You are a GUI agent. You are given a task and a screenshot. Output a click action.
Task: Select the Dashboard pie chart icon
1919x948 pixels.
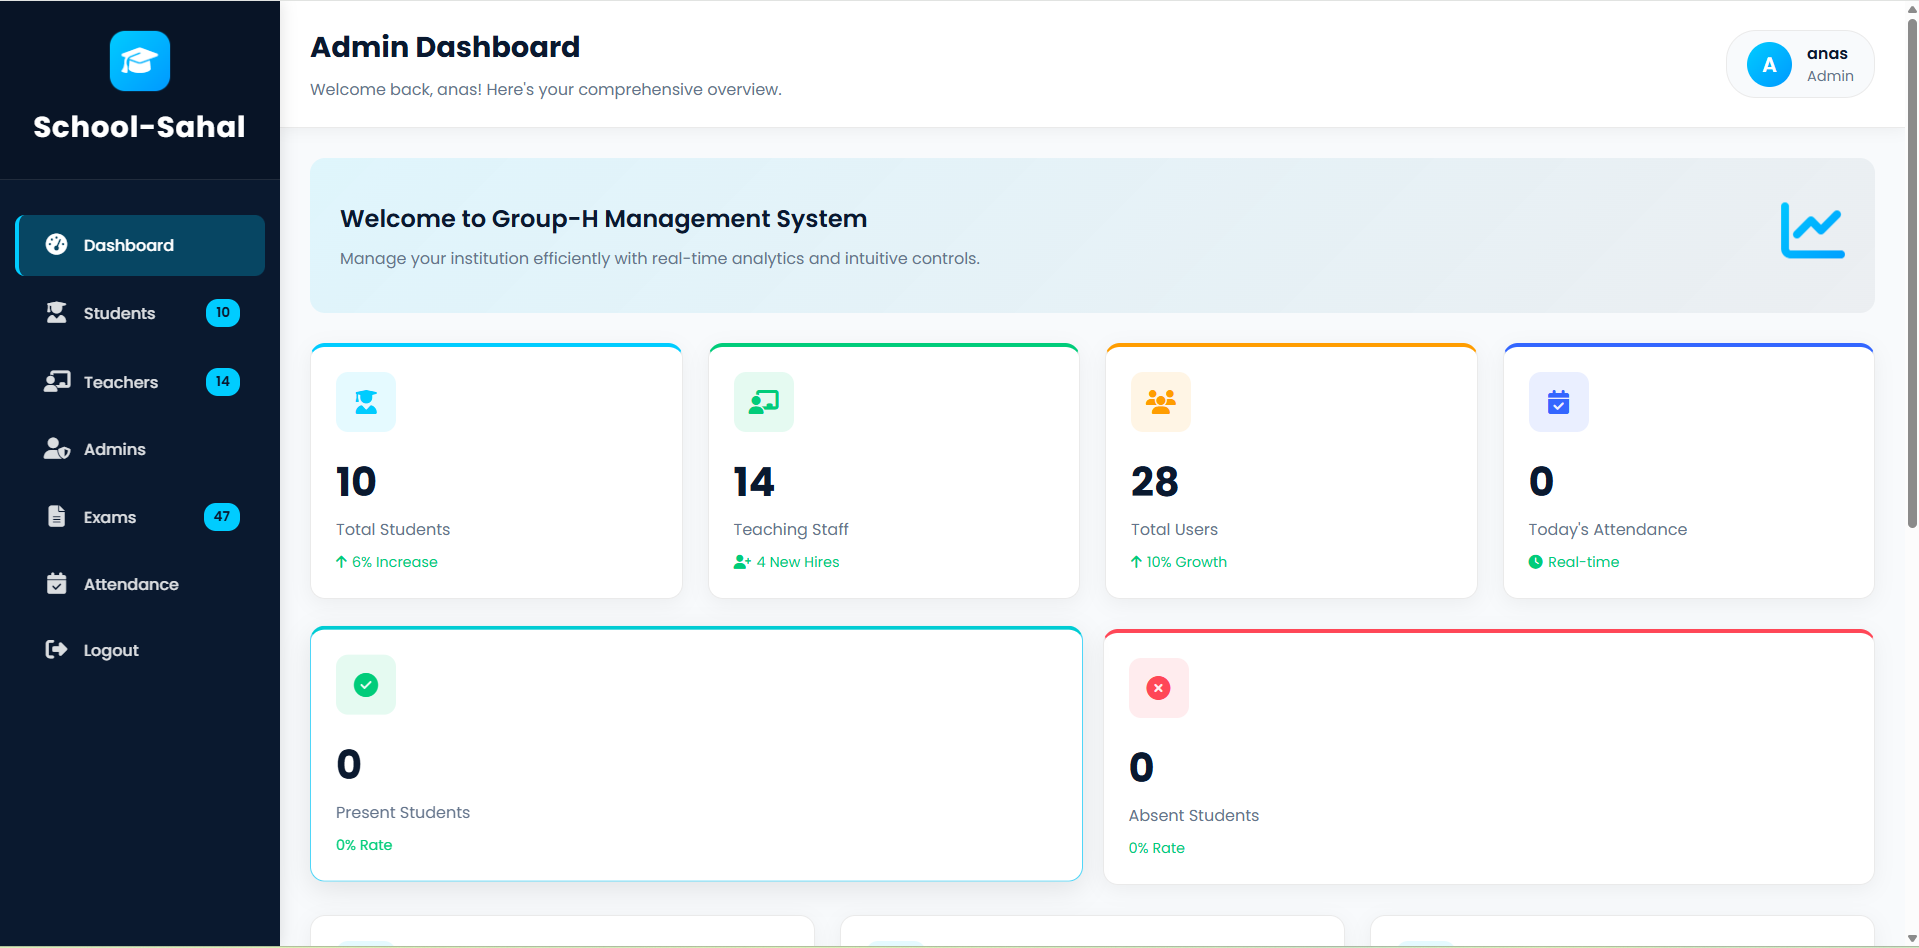pyautogui.click(x=56, y=244)
